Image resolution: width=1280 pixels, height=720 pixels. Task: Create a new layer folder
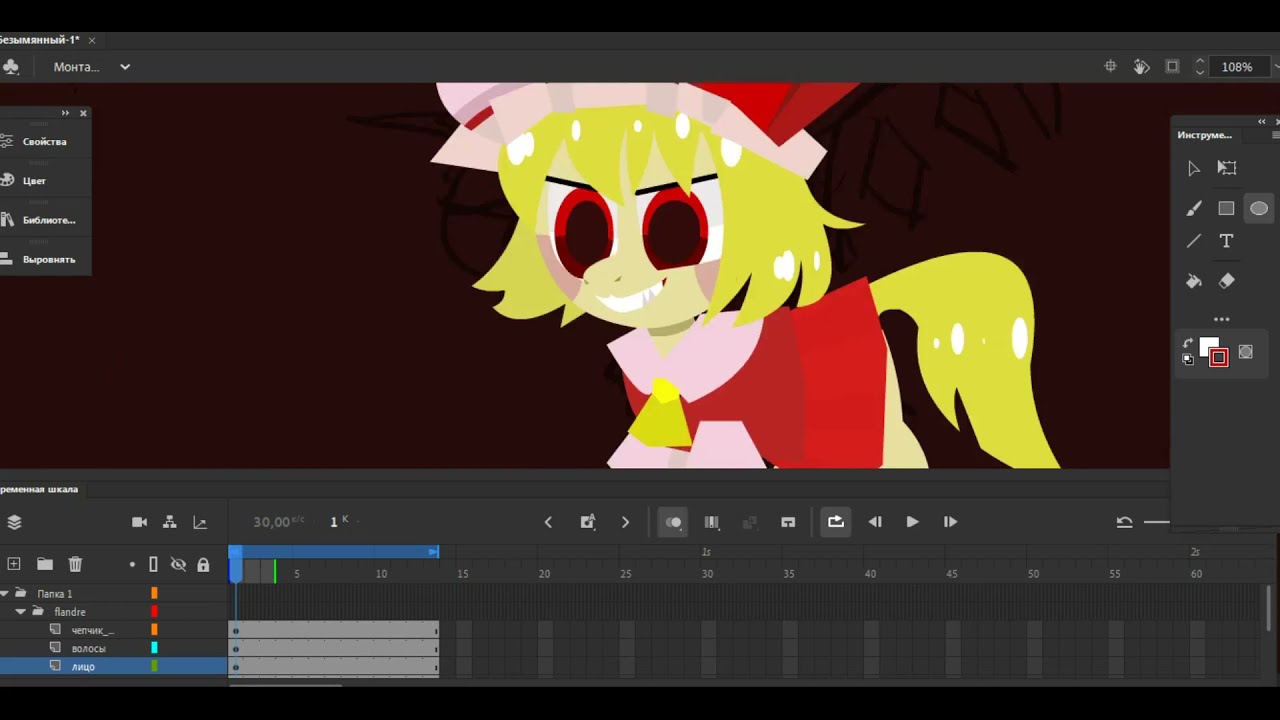tap(44, 564)
